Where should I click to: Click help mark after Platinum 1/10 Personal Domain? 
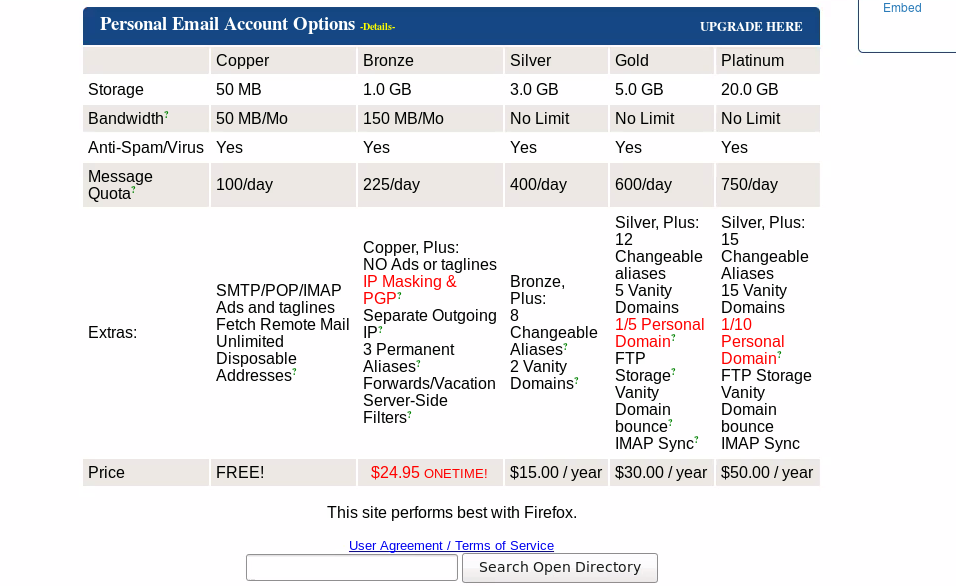[779, 354]
